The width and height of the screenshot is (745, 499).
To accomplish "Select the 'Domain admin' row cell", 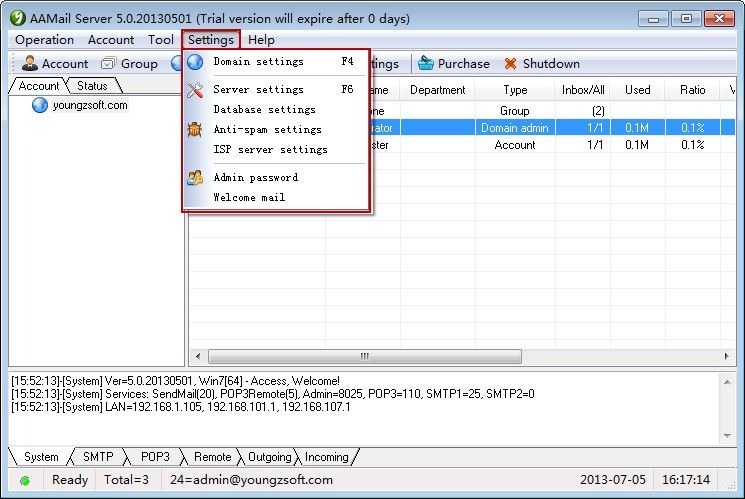I will pos(515,128).
